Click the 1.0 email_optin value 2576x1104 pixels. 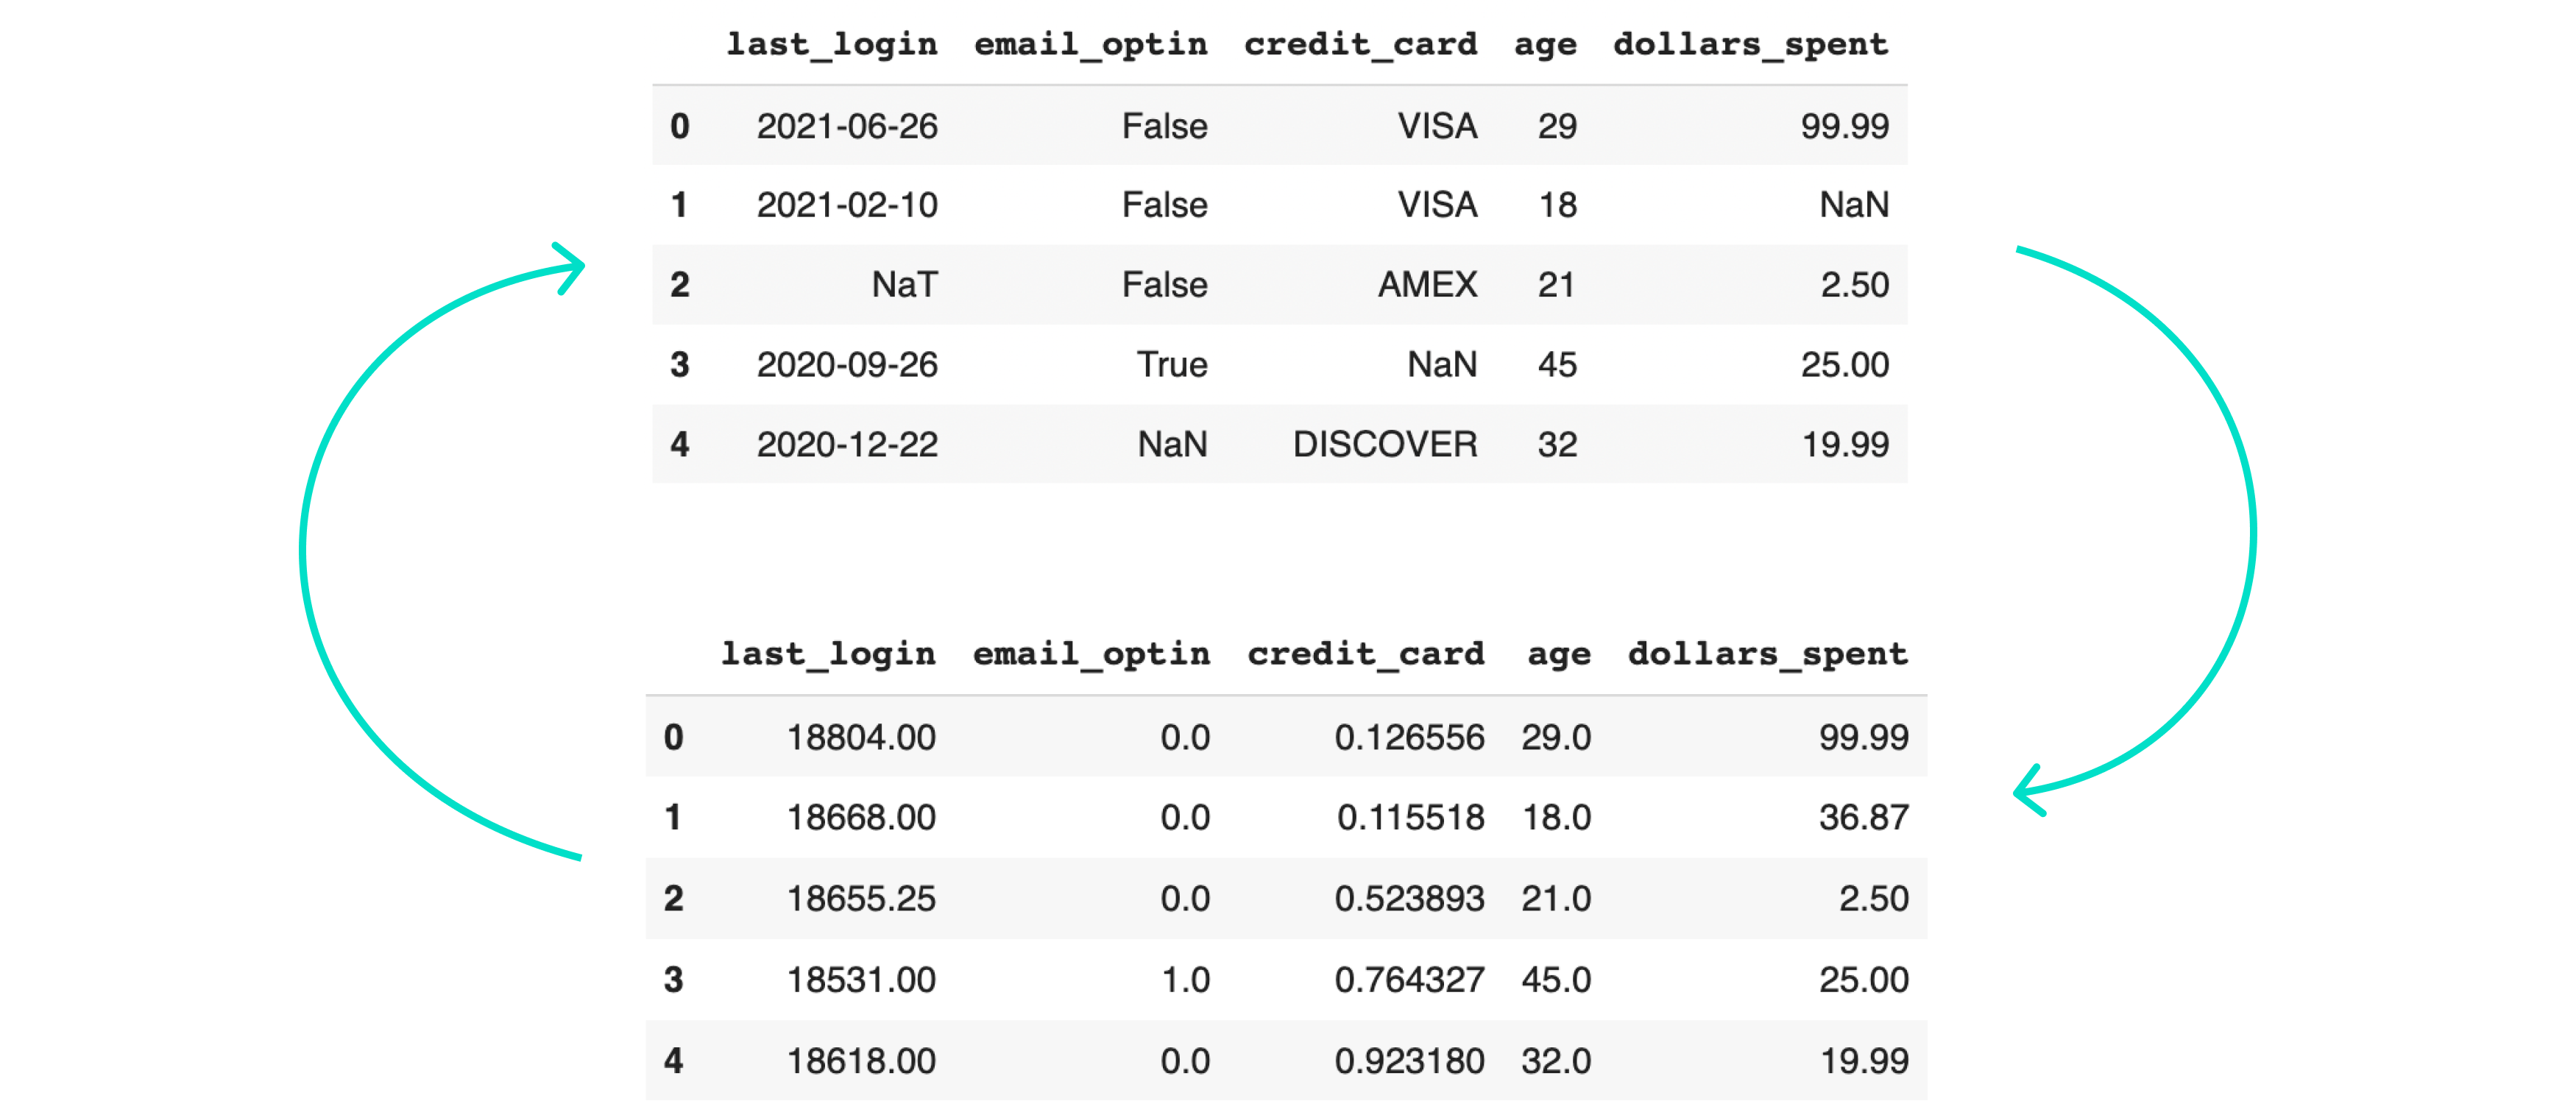coord(1185,980)
